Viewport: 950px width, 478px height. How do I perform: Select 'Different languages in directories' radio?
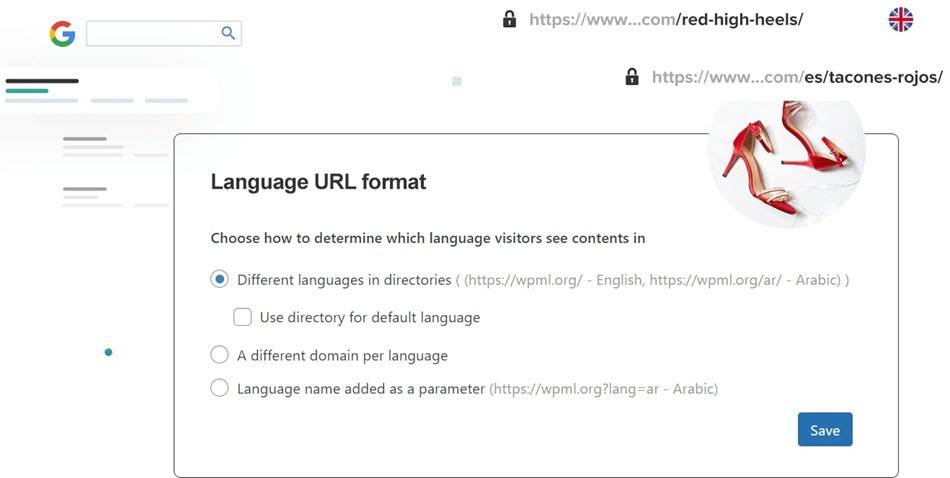click(219, 279)
